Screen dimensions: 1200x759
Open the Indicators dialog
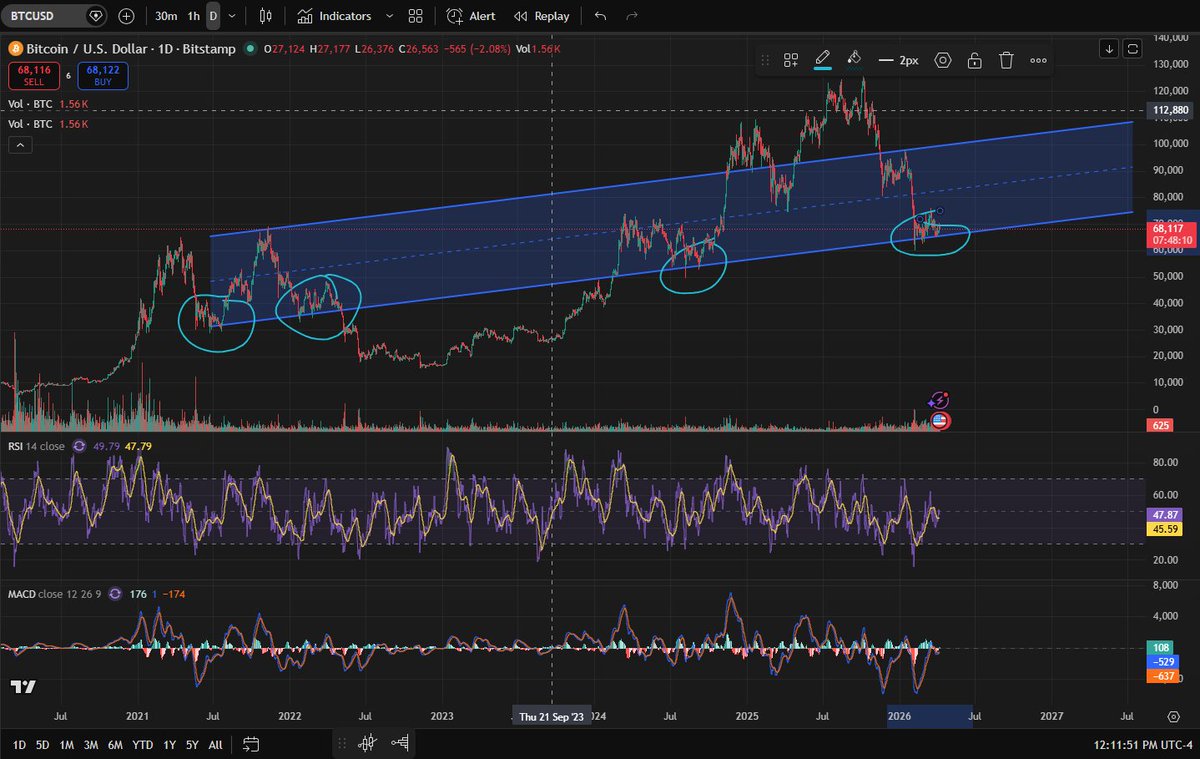click(334, 16)
